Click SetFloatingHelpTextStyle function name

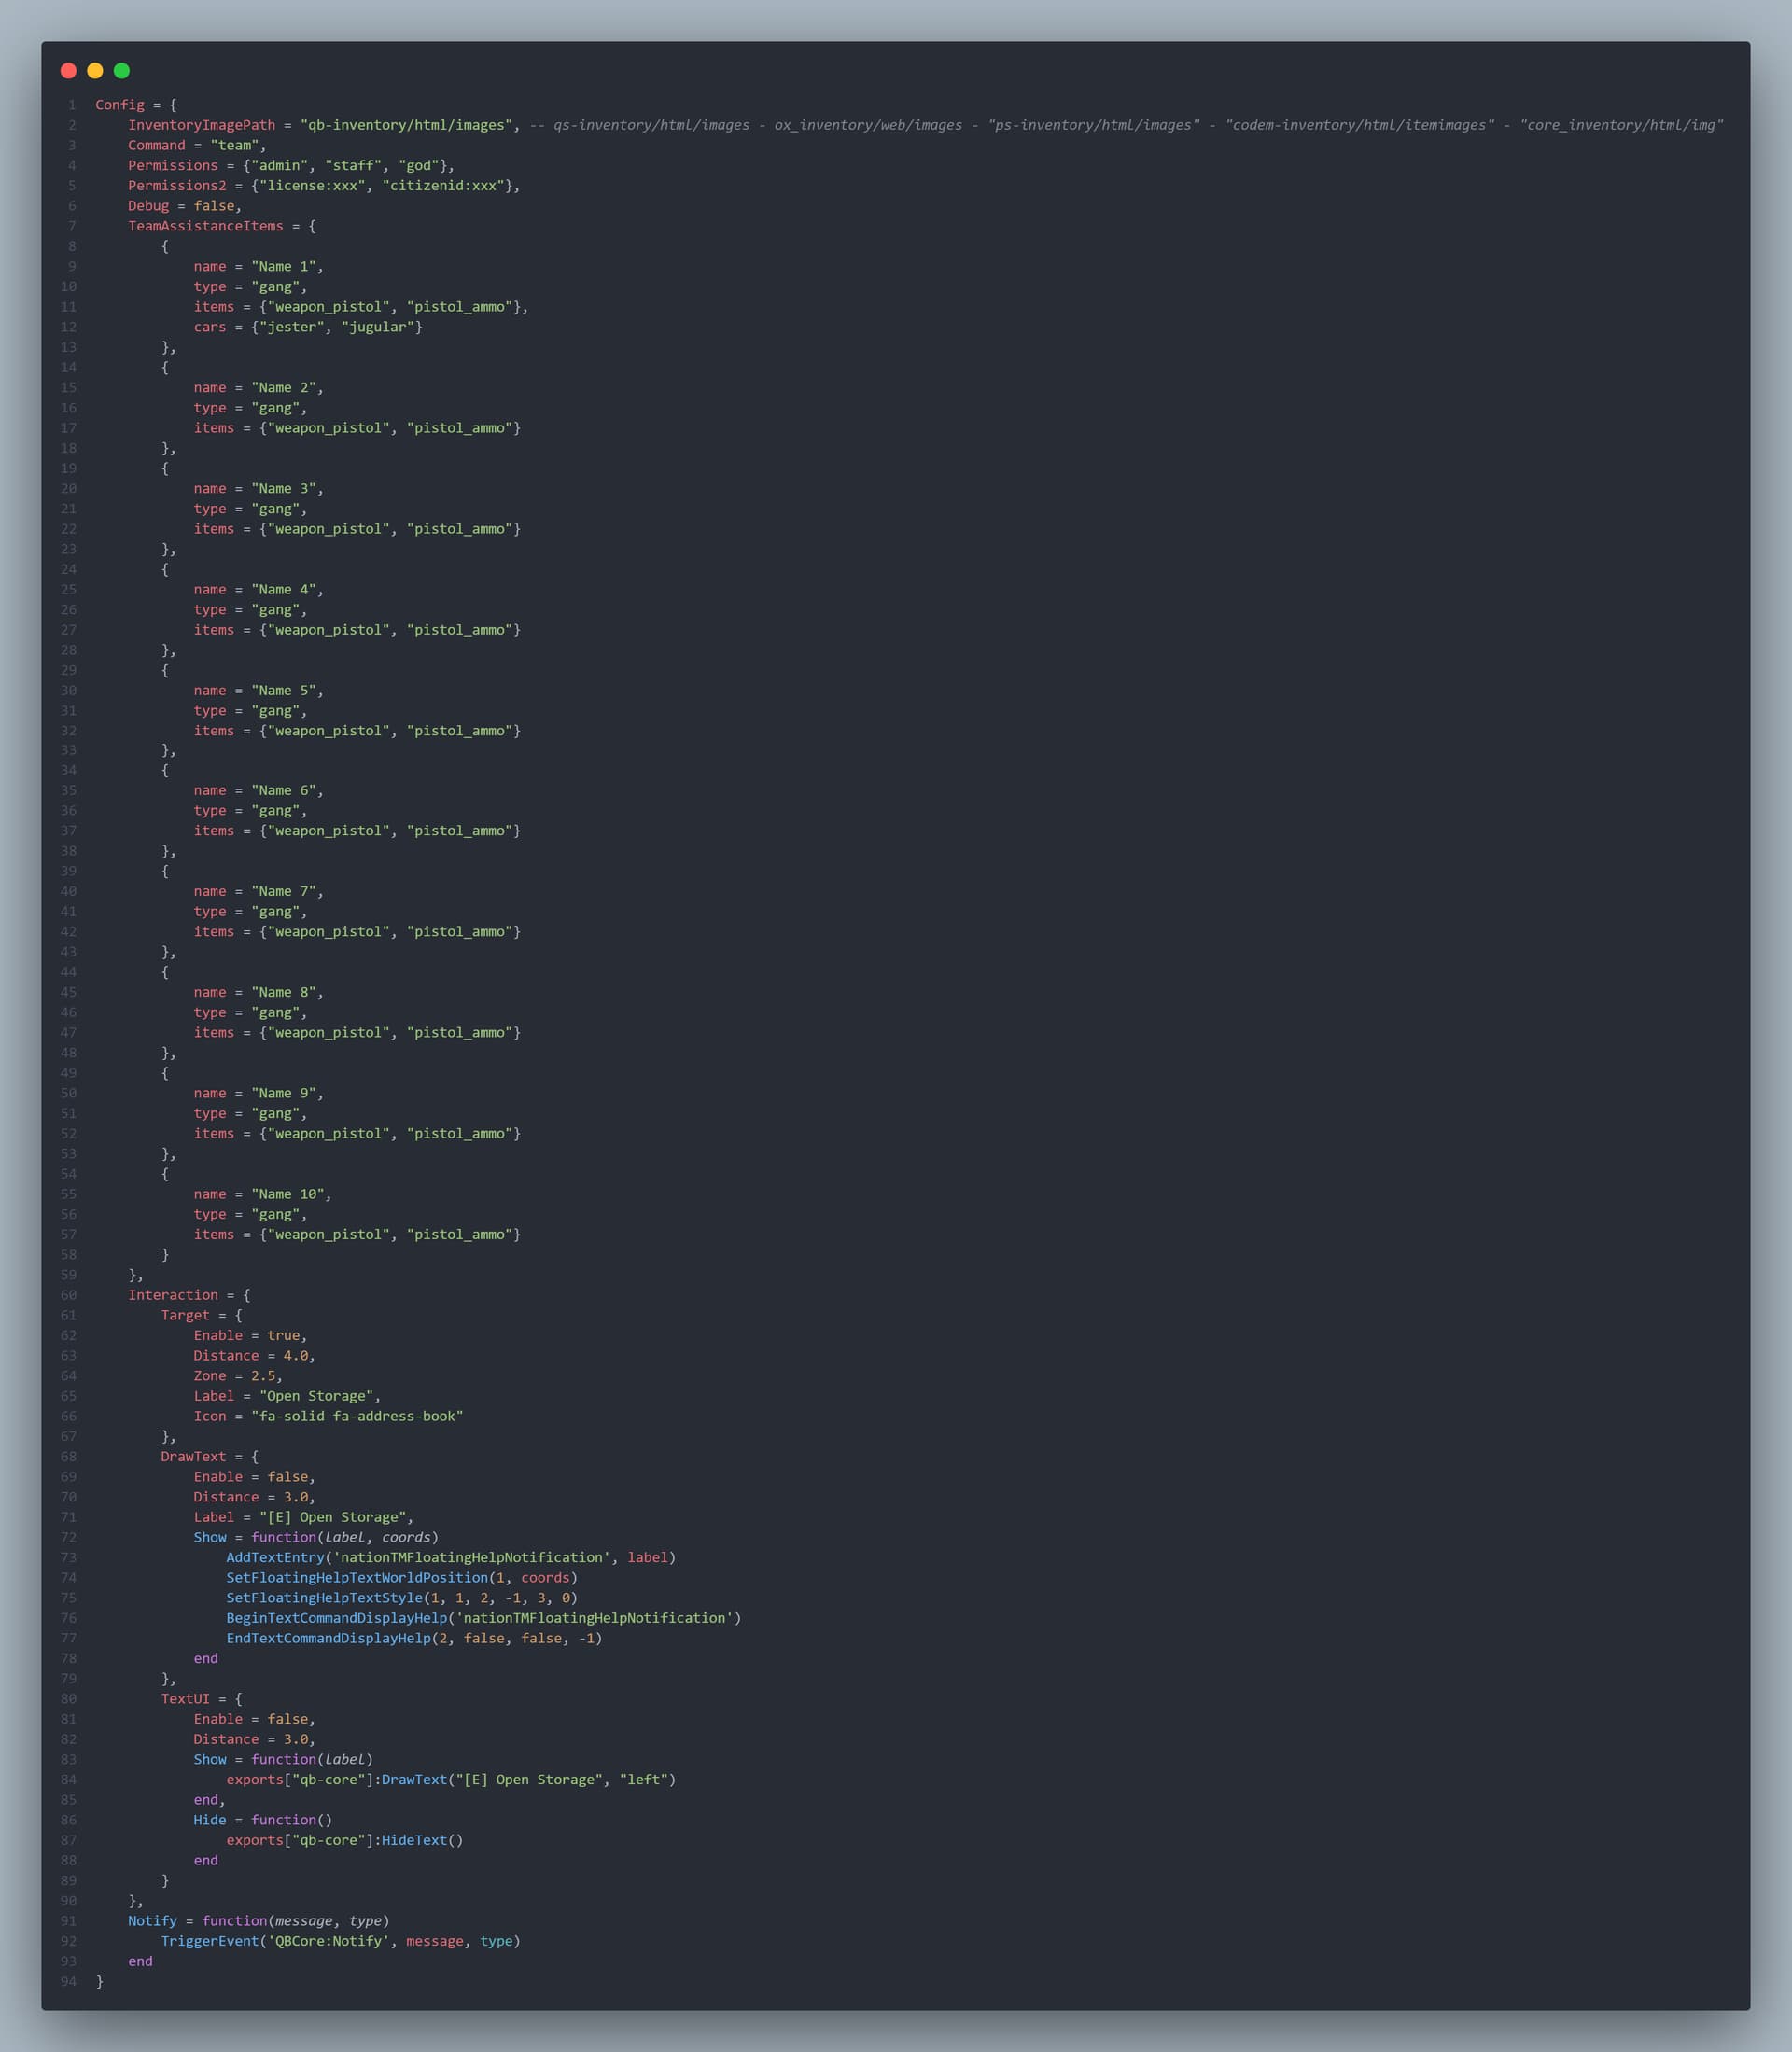coord(324,1598)
